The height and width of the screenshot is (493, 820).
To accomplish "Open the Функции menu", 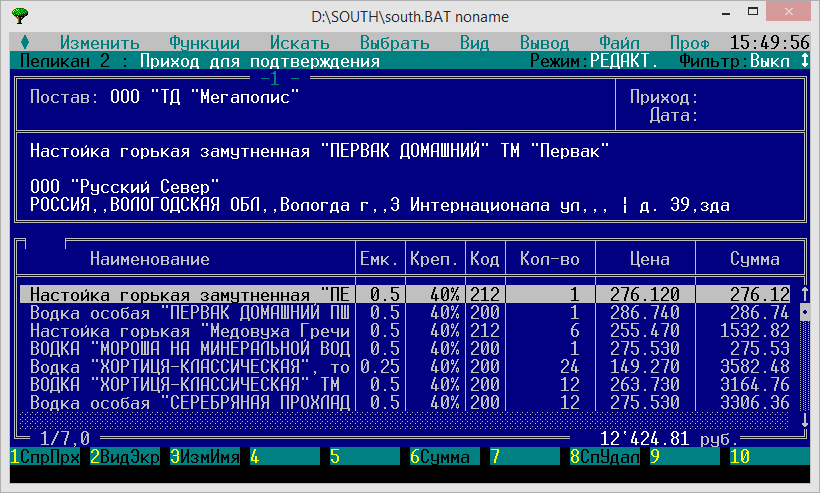I will (x=204, y=43).
